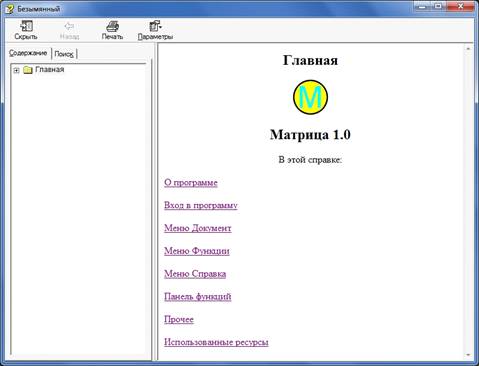Follow the Меню Документ link

198,228
